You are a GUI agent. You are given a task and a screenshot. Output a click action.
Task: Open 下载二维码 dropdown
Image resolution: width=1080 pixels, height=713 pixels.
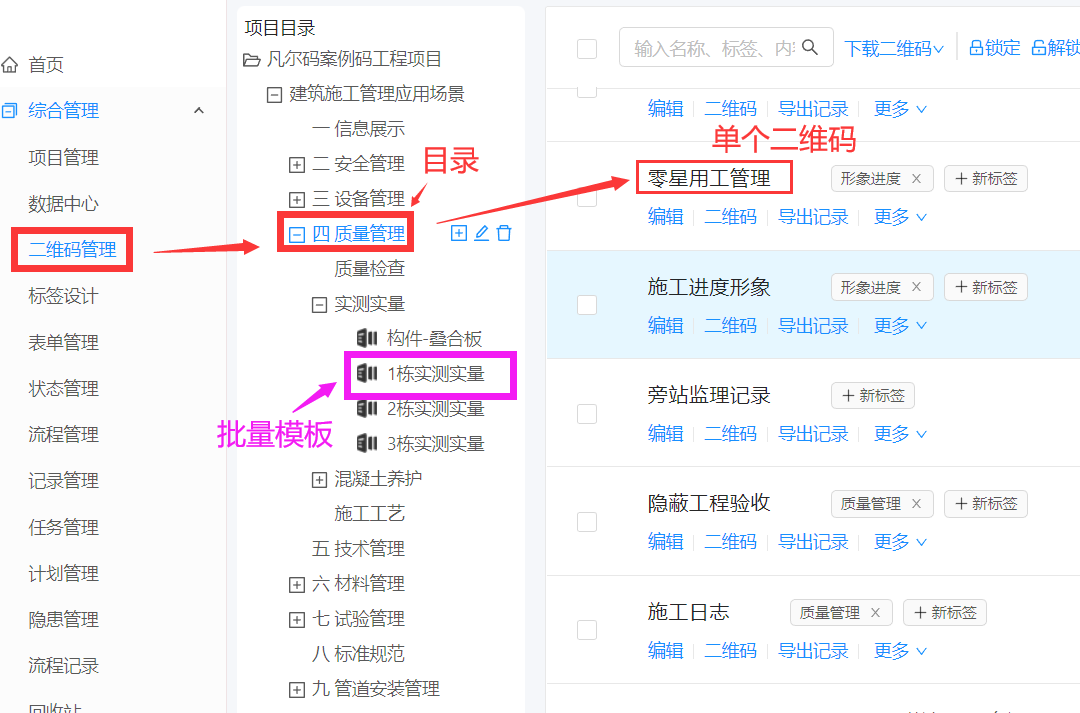(894, 48)
